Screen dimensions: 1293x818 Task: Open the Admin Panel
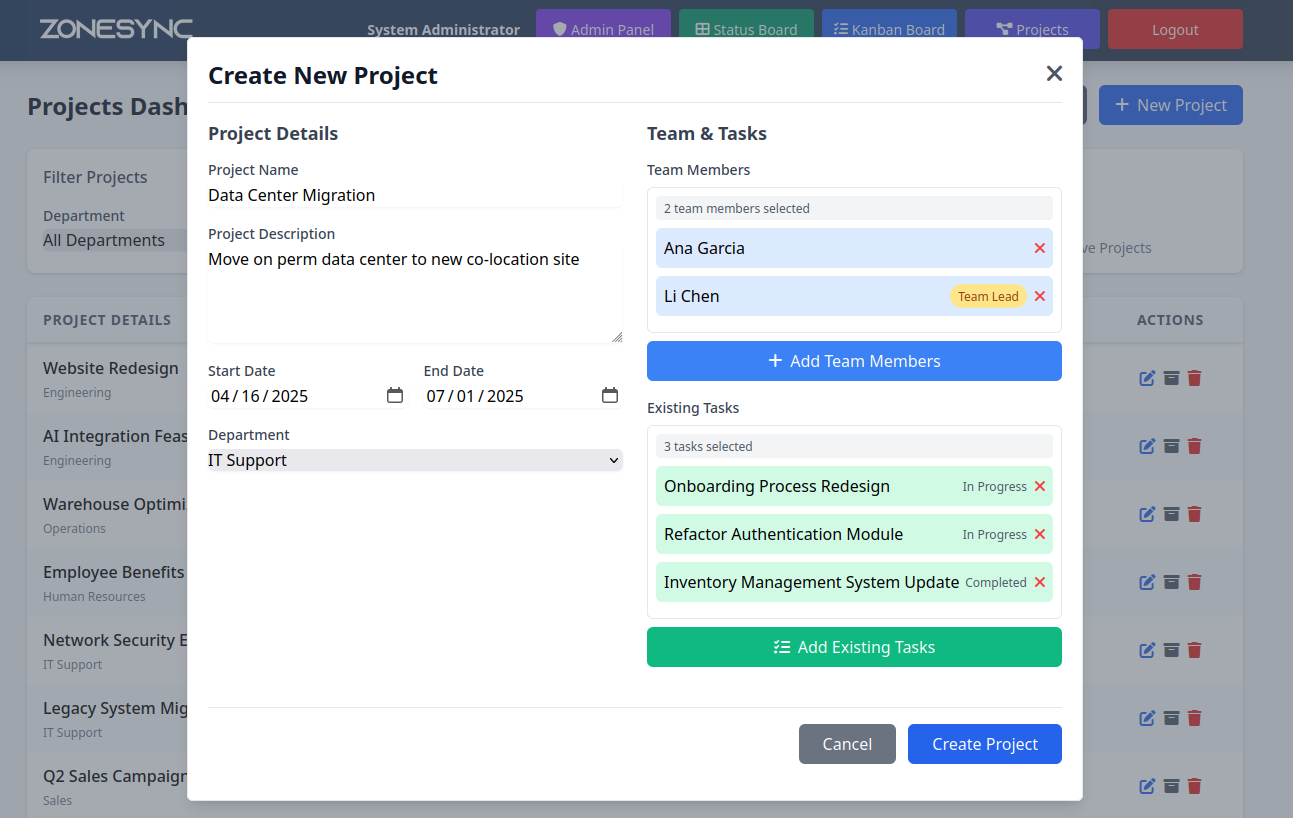603,30
